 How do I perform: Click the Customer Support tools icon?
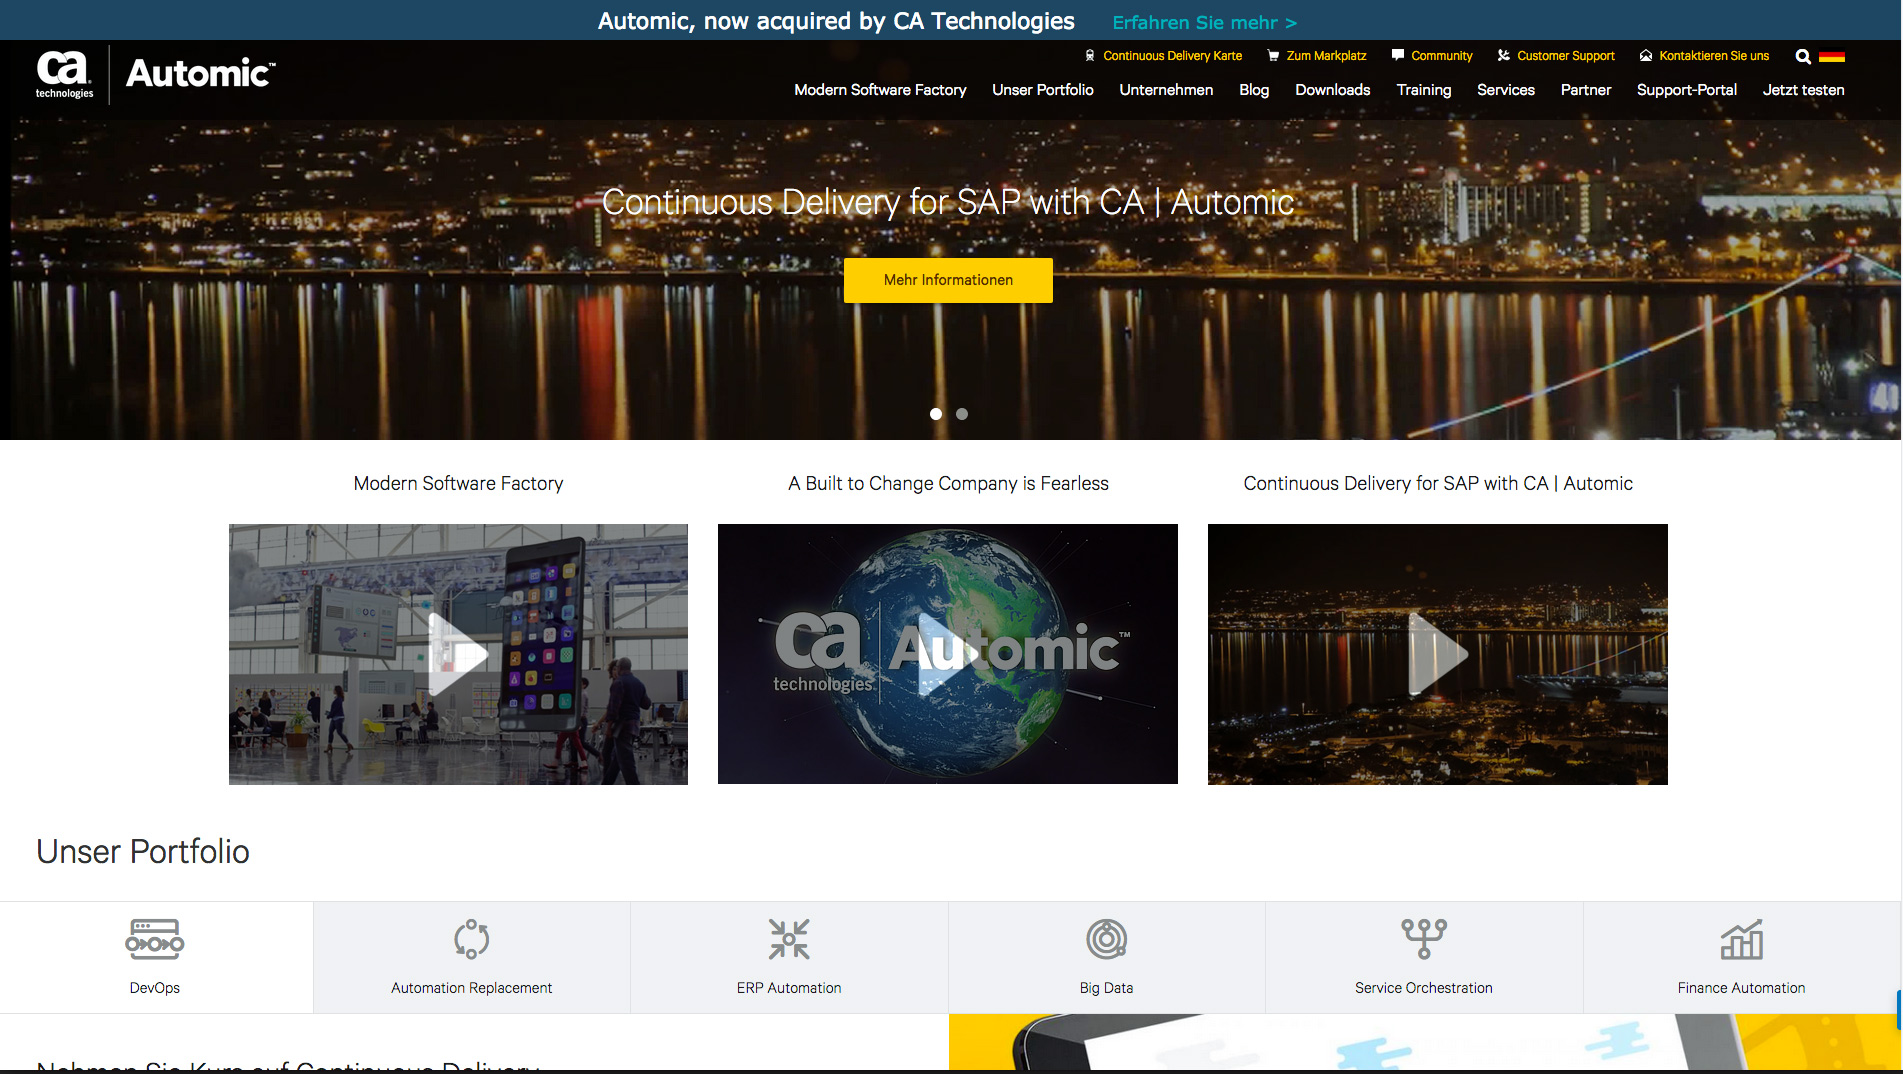[1503, 56]
